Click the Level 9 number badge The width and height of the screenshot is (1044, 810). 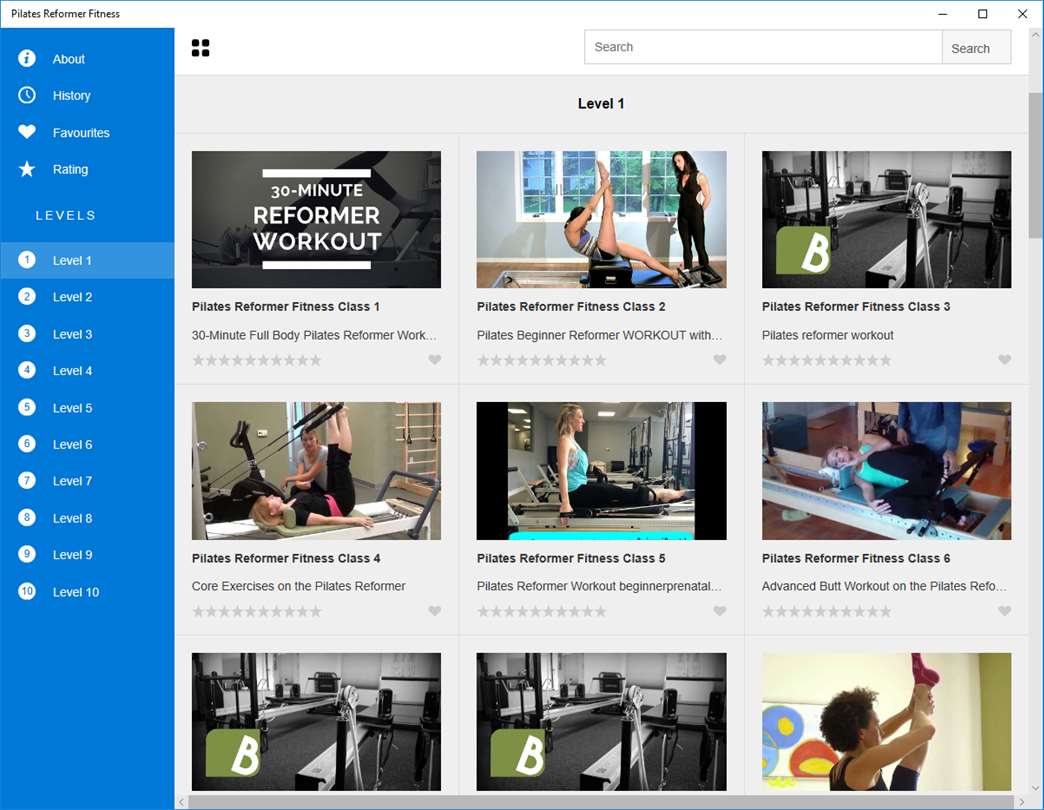27,554
